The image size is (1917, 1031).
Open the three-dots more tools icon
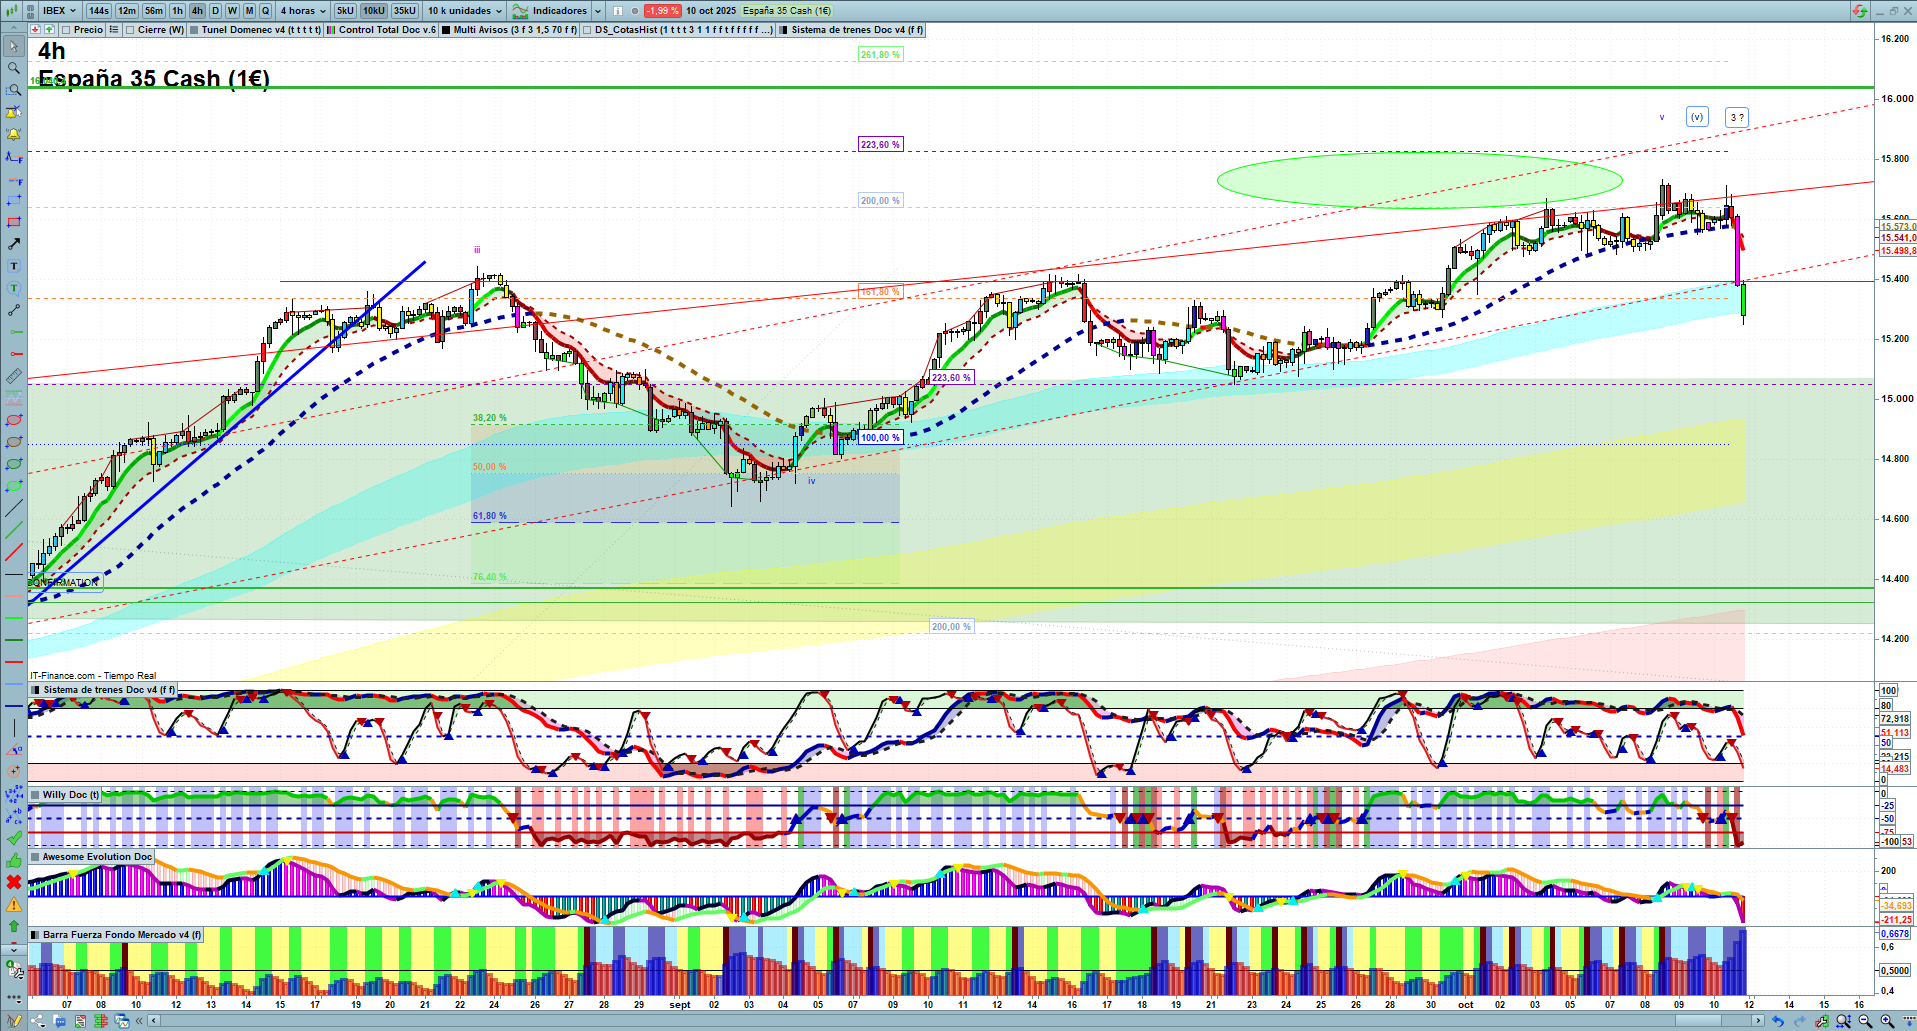tap(14, 997)
